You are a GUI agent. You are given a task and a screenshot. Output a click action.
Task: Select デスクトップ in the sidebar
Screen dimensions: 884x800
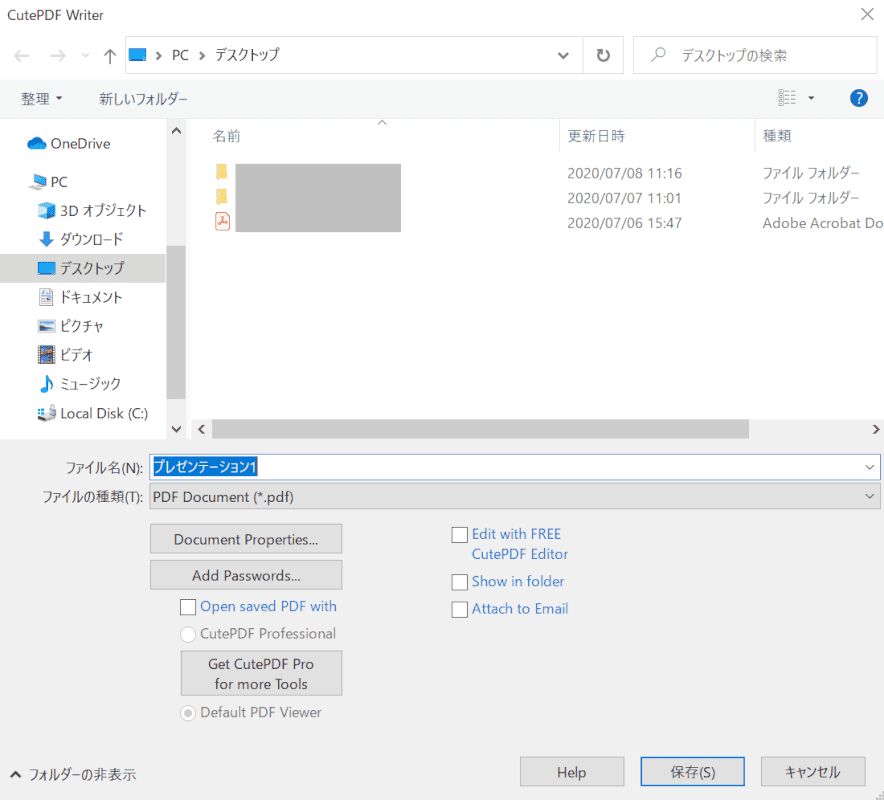tap(92, 268)
